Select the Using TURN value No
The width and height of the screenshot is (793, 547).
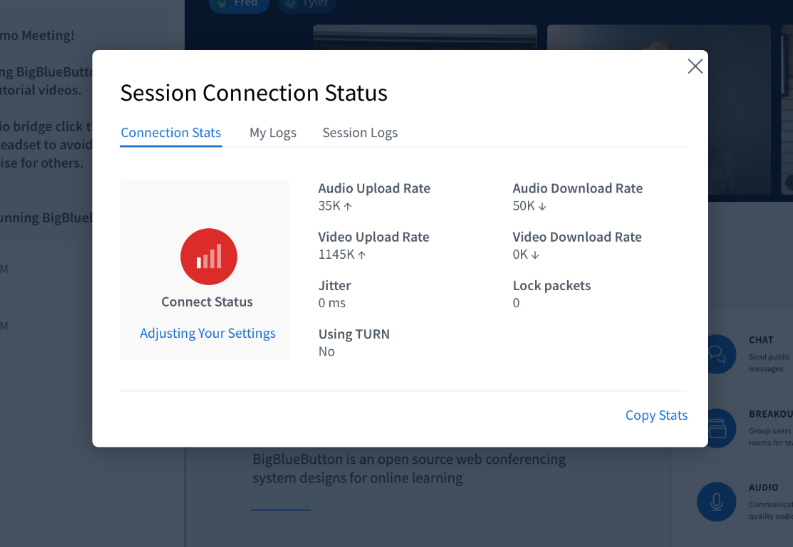(x=326, y=351)
